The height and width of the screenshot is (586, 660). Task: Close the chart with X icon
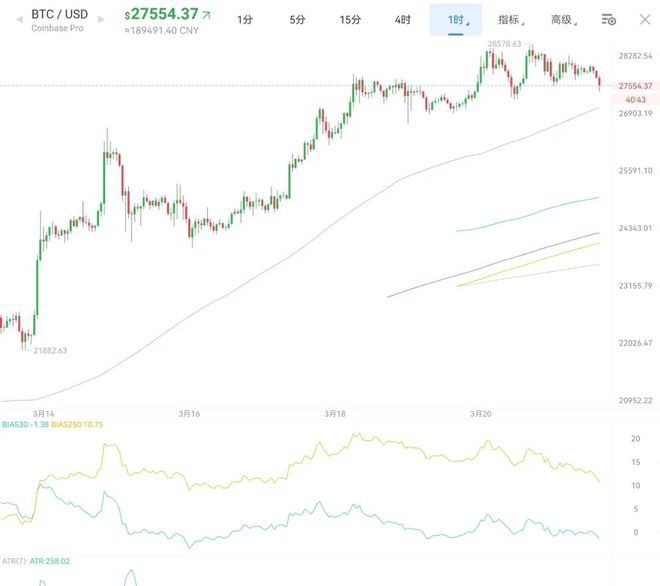pyautogui.click(x=644, y=19)
